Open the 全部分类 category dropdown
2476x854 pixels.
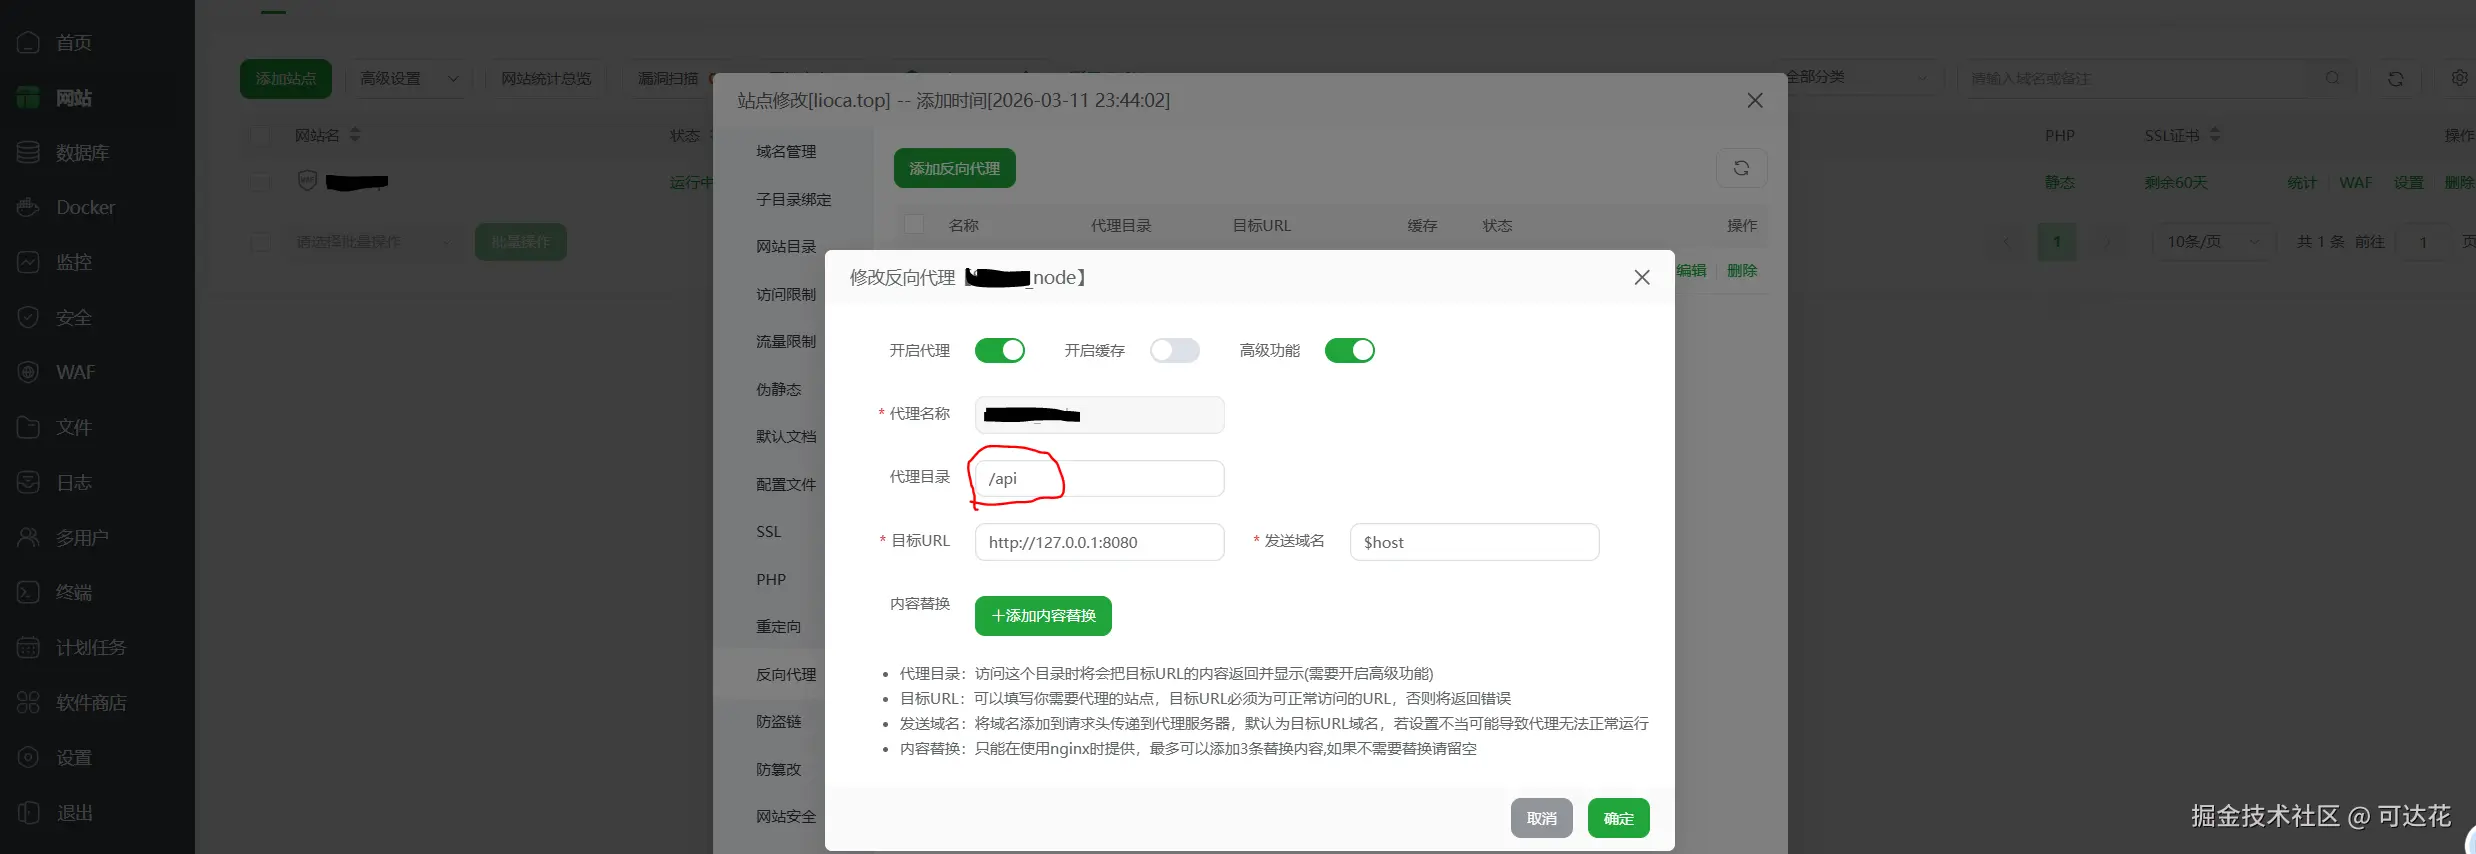[x=1861, y=77]
